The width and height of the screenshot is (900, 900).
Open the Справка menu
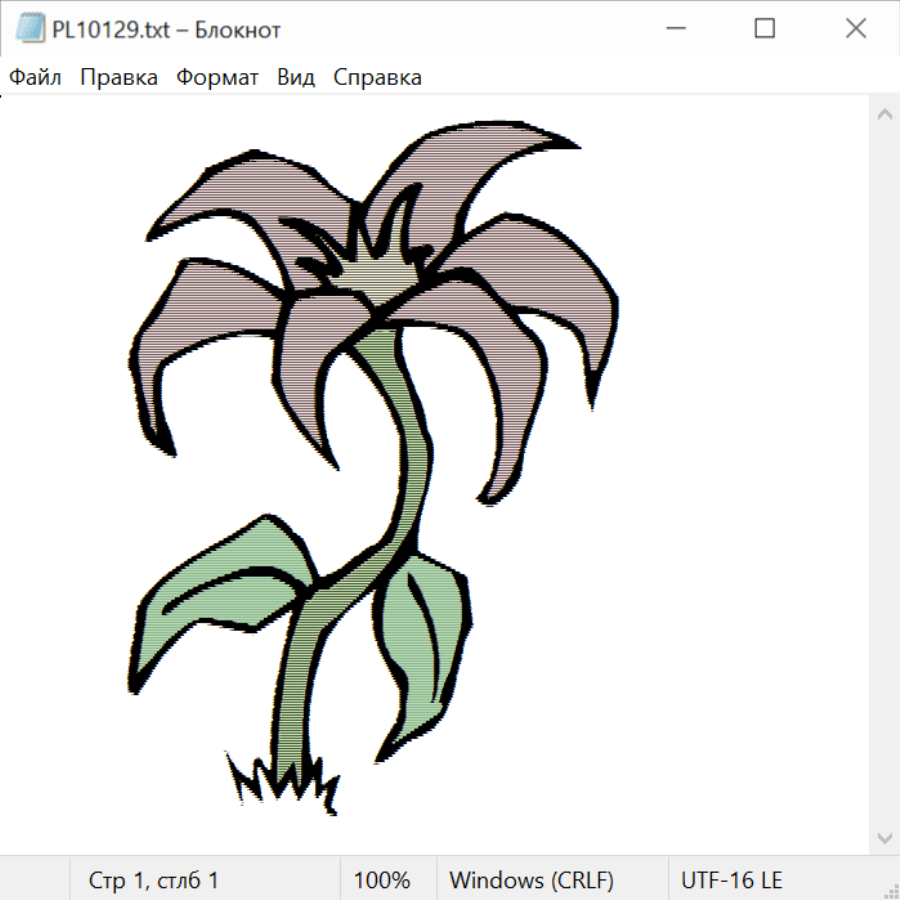coord(377,77)
